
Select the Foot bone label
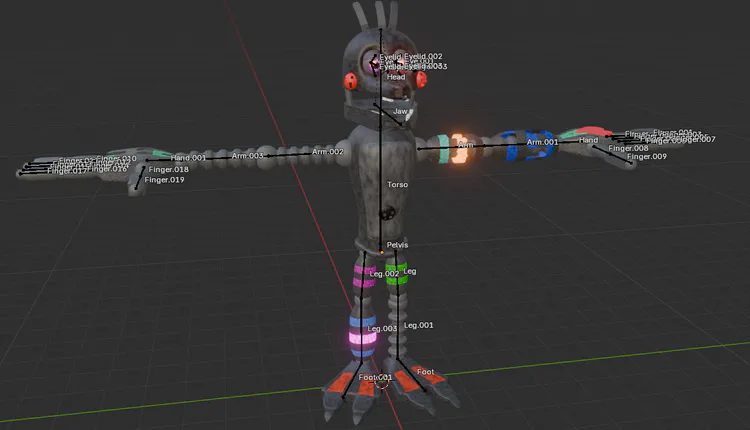point(425,372)
